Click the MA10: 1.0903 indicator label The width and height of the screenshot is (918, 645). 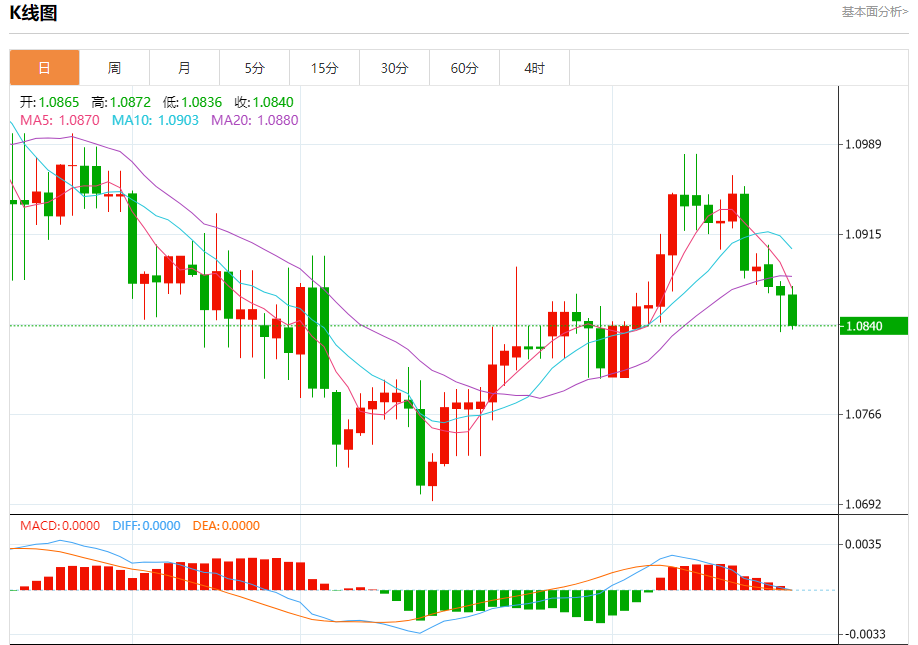155,120
